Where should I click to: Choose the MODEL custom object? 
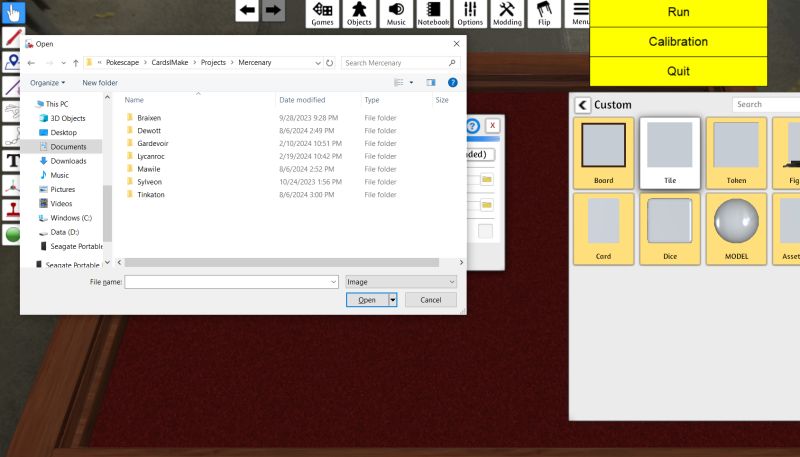click(x=736, y=229)
